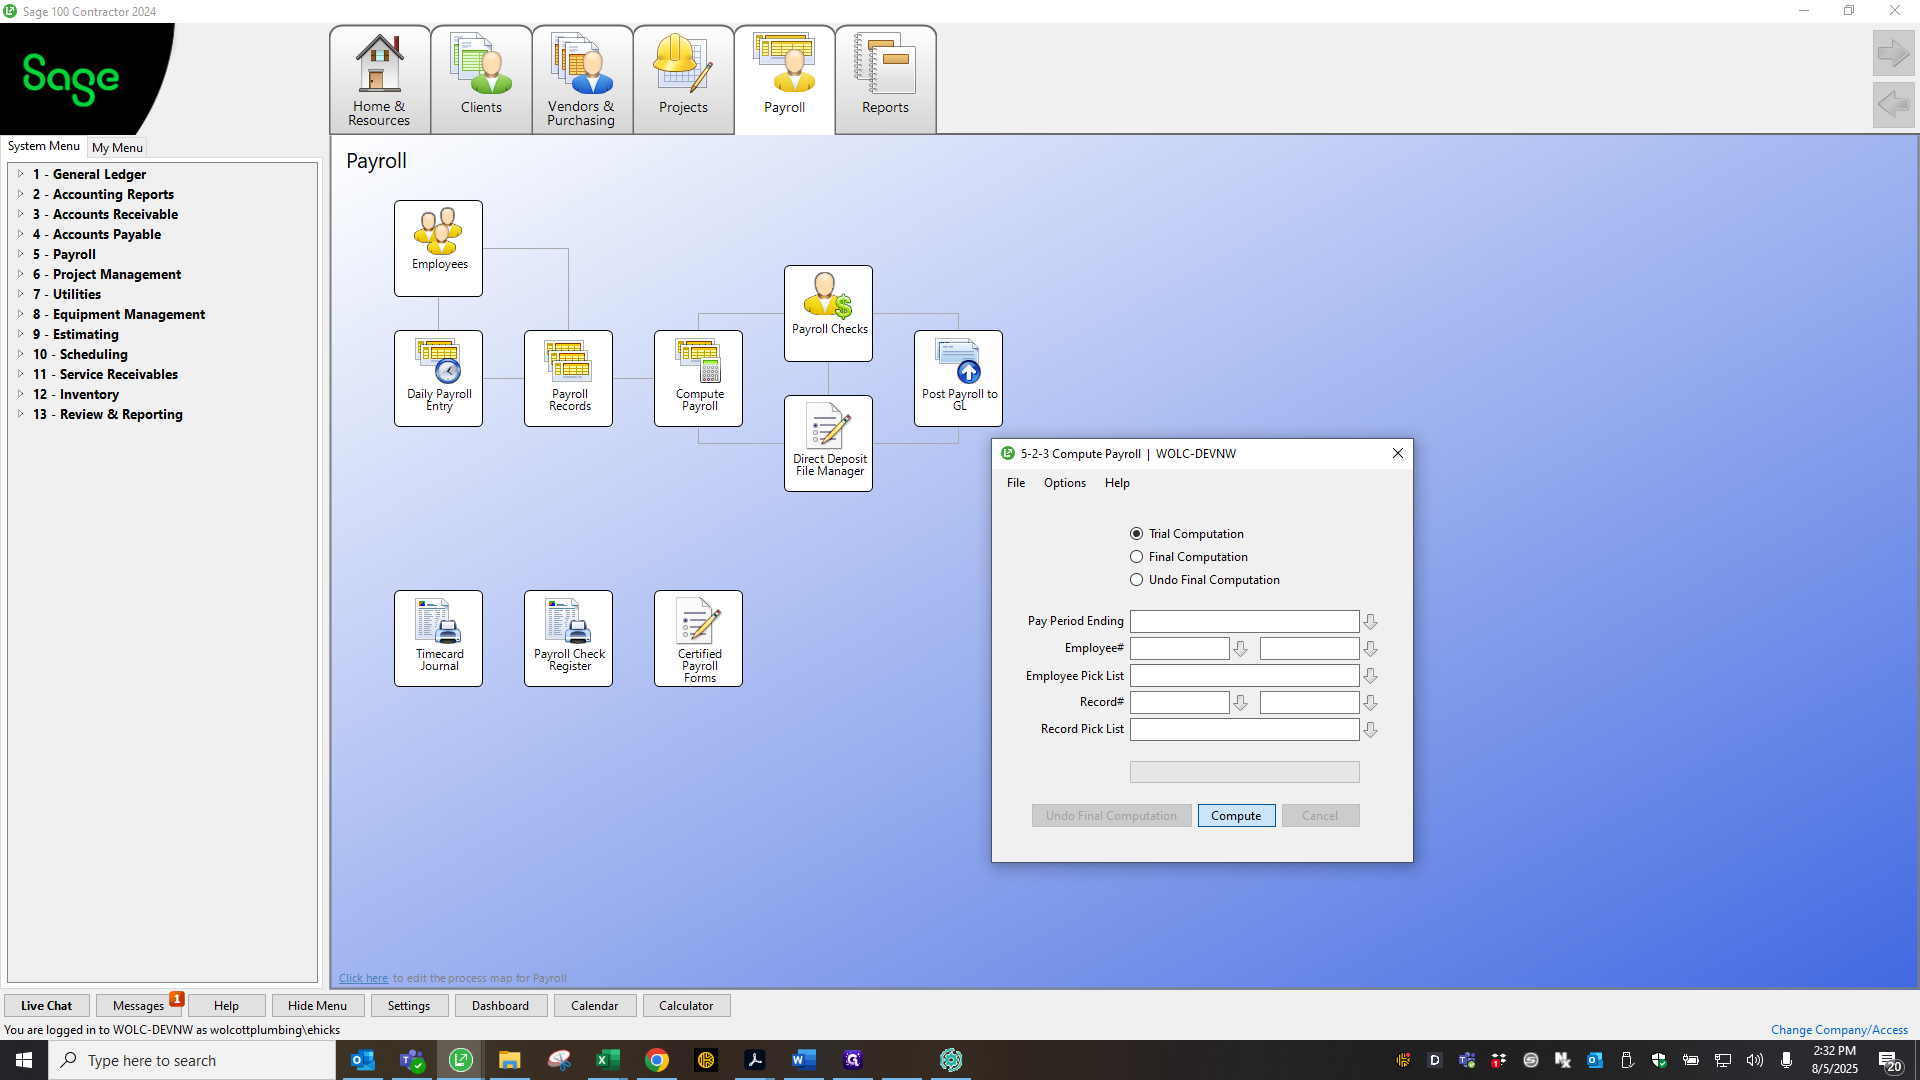This screenshot has height=1080, width=1920.
Task: Select the Trial Computation radio button
Action: click(1136, 534)
